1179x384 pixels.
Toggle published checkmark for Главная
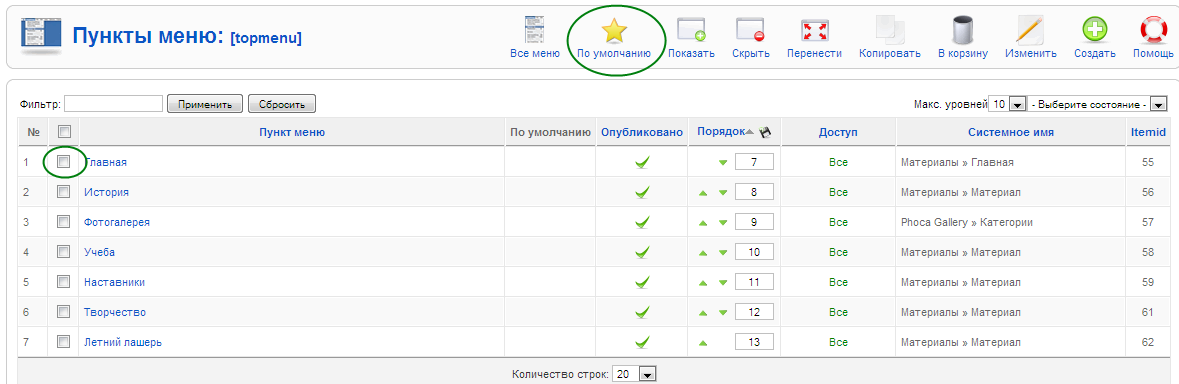click(641, 162)
